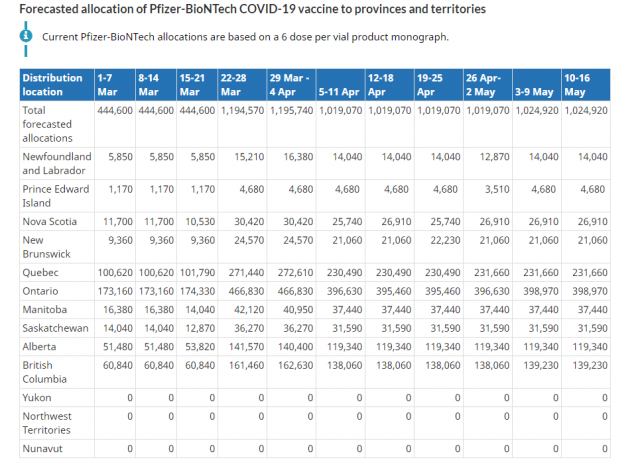Click total value 1,195,740 for 29 Mar - 4 Apr
The width and height of the screenshot is (640, 472).
291,110
